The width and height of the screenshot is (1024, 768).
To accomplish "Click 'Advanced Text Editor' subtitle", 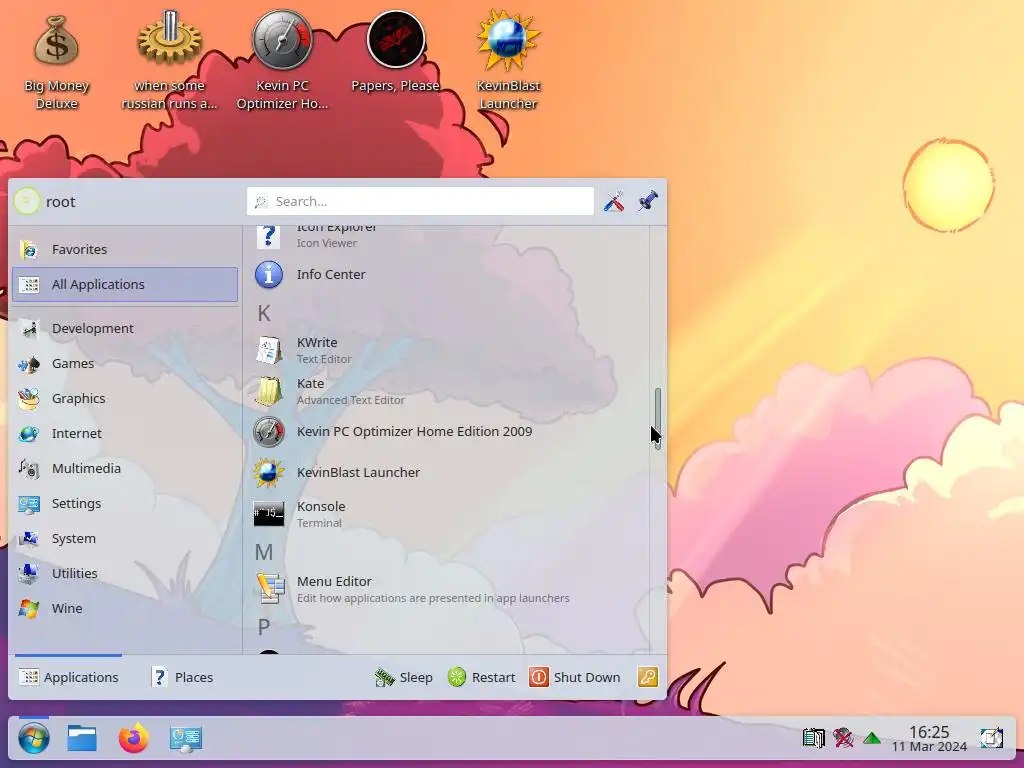I will coord(351,400).
